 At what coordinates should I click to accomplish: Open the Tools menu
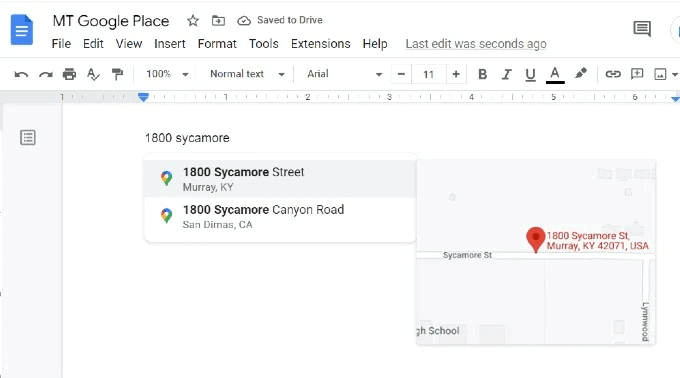point(264,44)
